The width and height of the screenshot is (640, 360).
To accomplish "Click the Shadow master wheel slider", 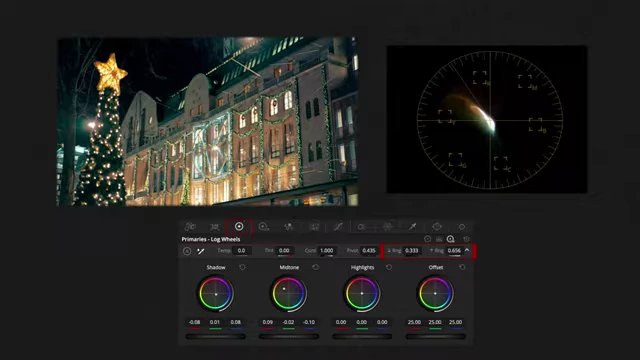I will point(216,337).
